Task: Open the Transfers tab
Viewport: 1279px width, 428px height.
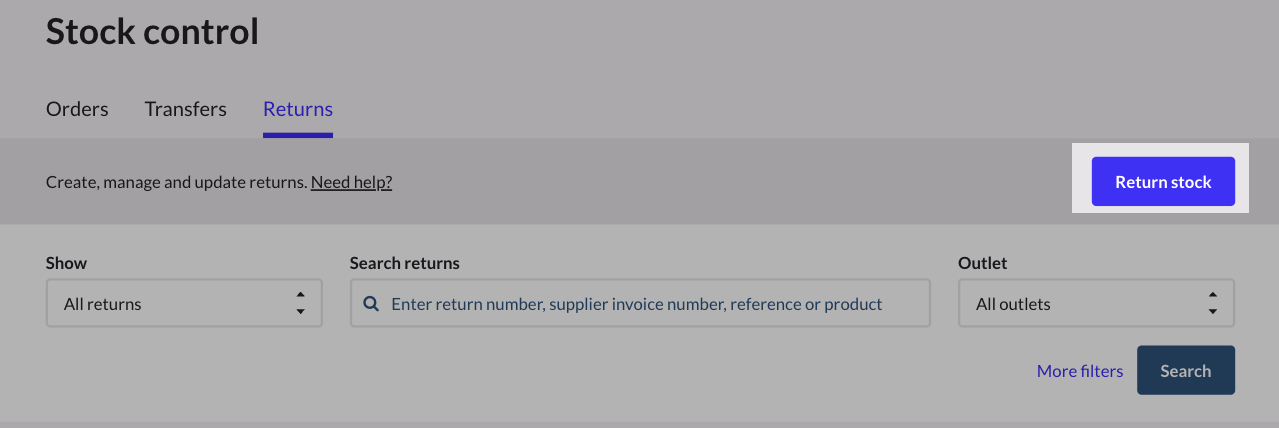Action: coord(185,109)
